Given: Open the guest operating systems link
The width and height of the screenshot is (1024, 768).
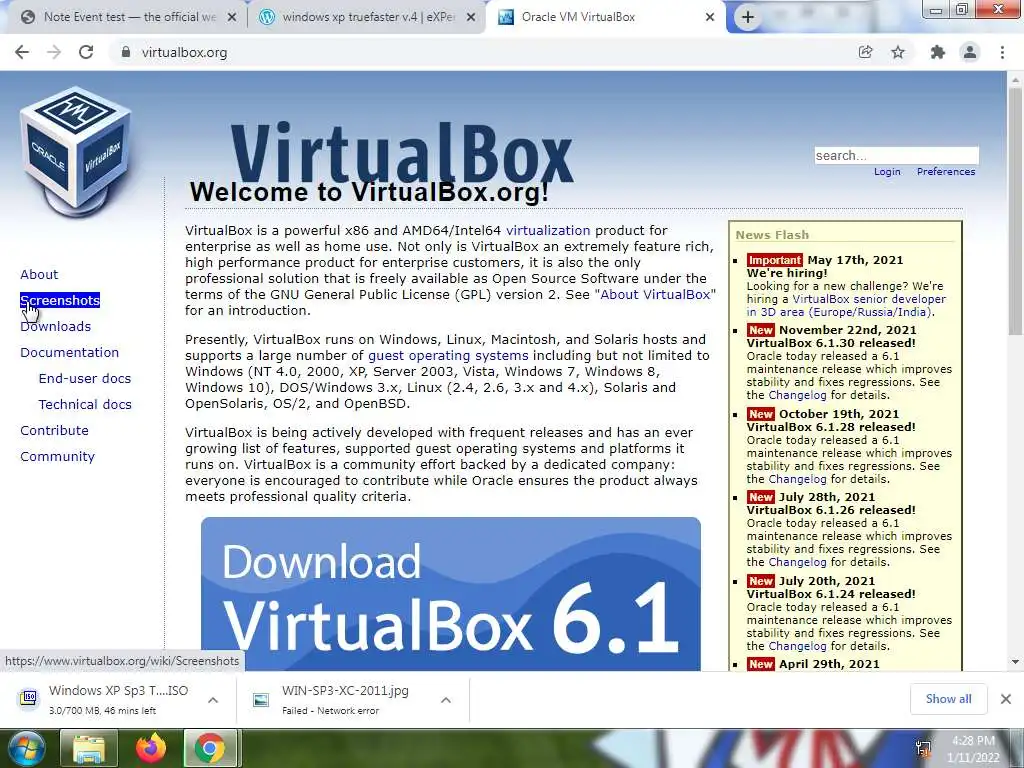Looking at the screenshot, I should tap(448, 356).
